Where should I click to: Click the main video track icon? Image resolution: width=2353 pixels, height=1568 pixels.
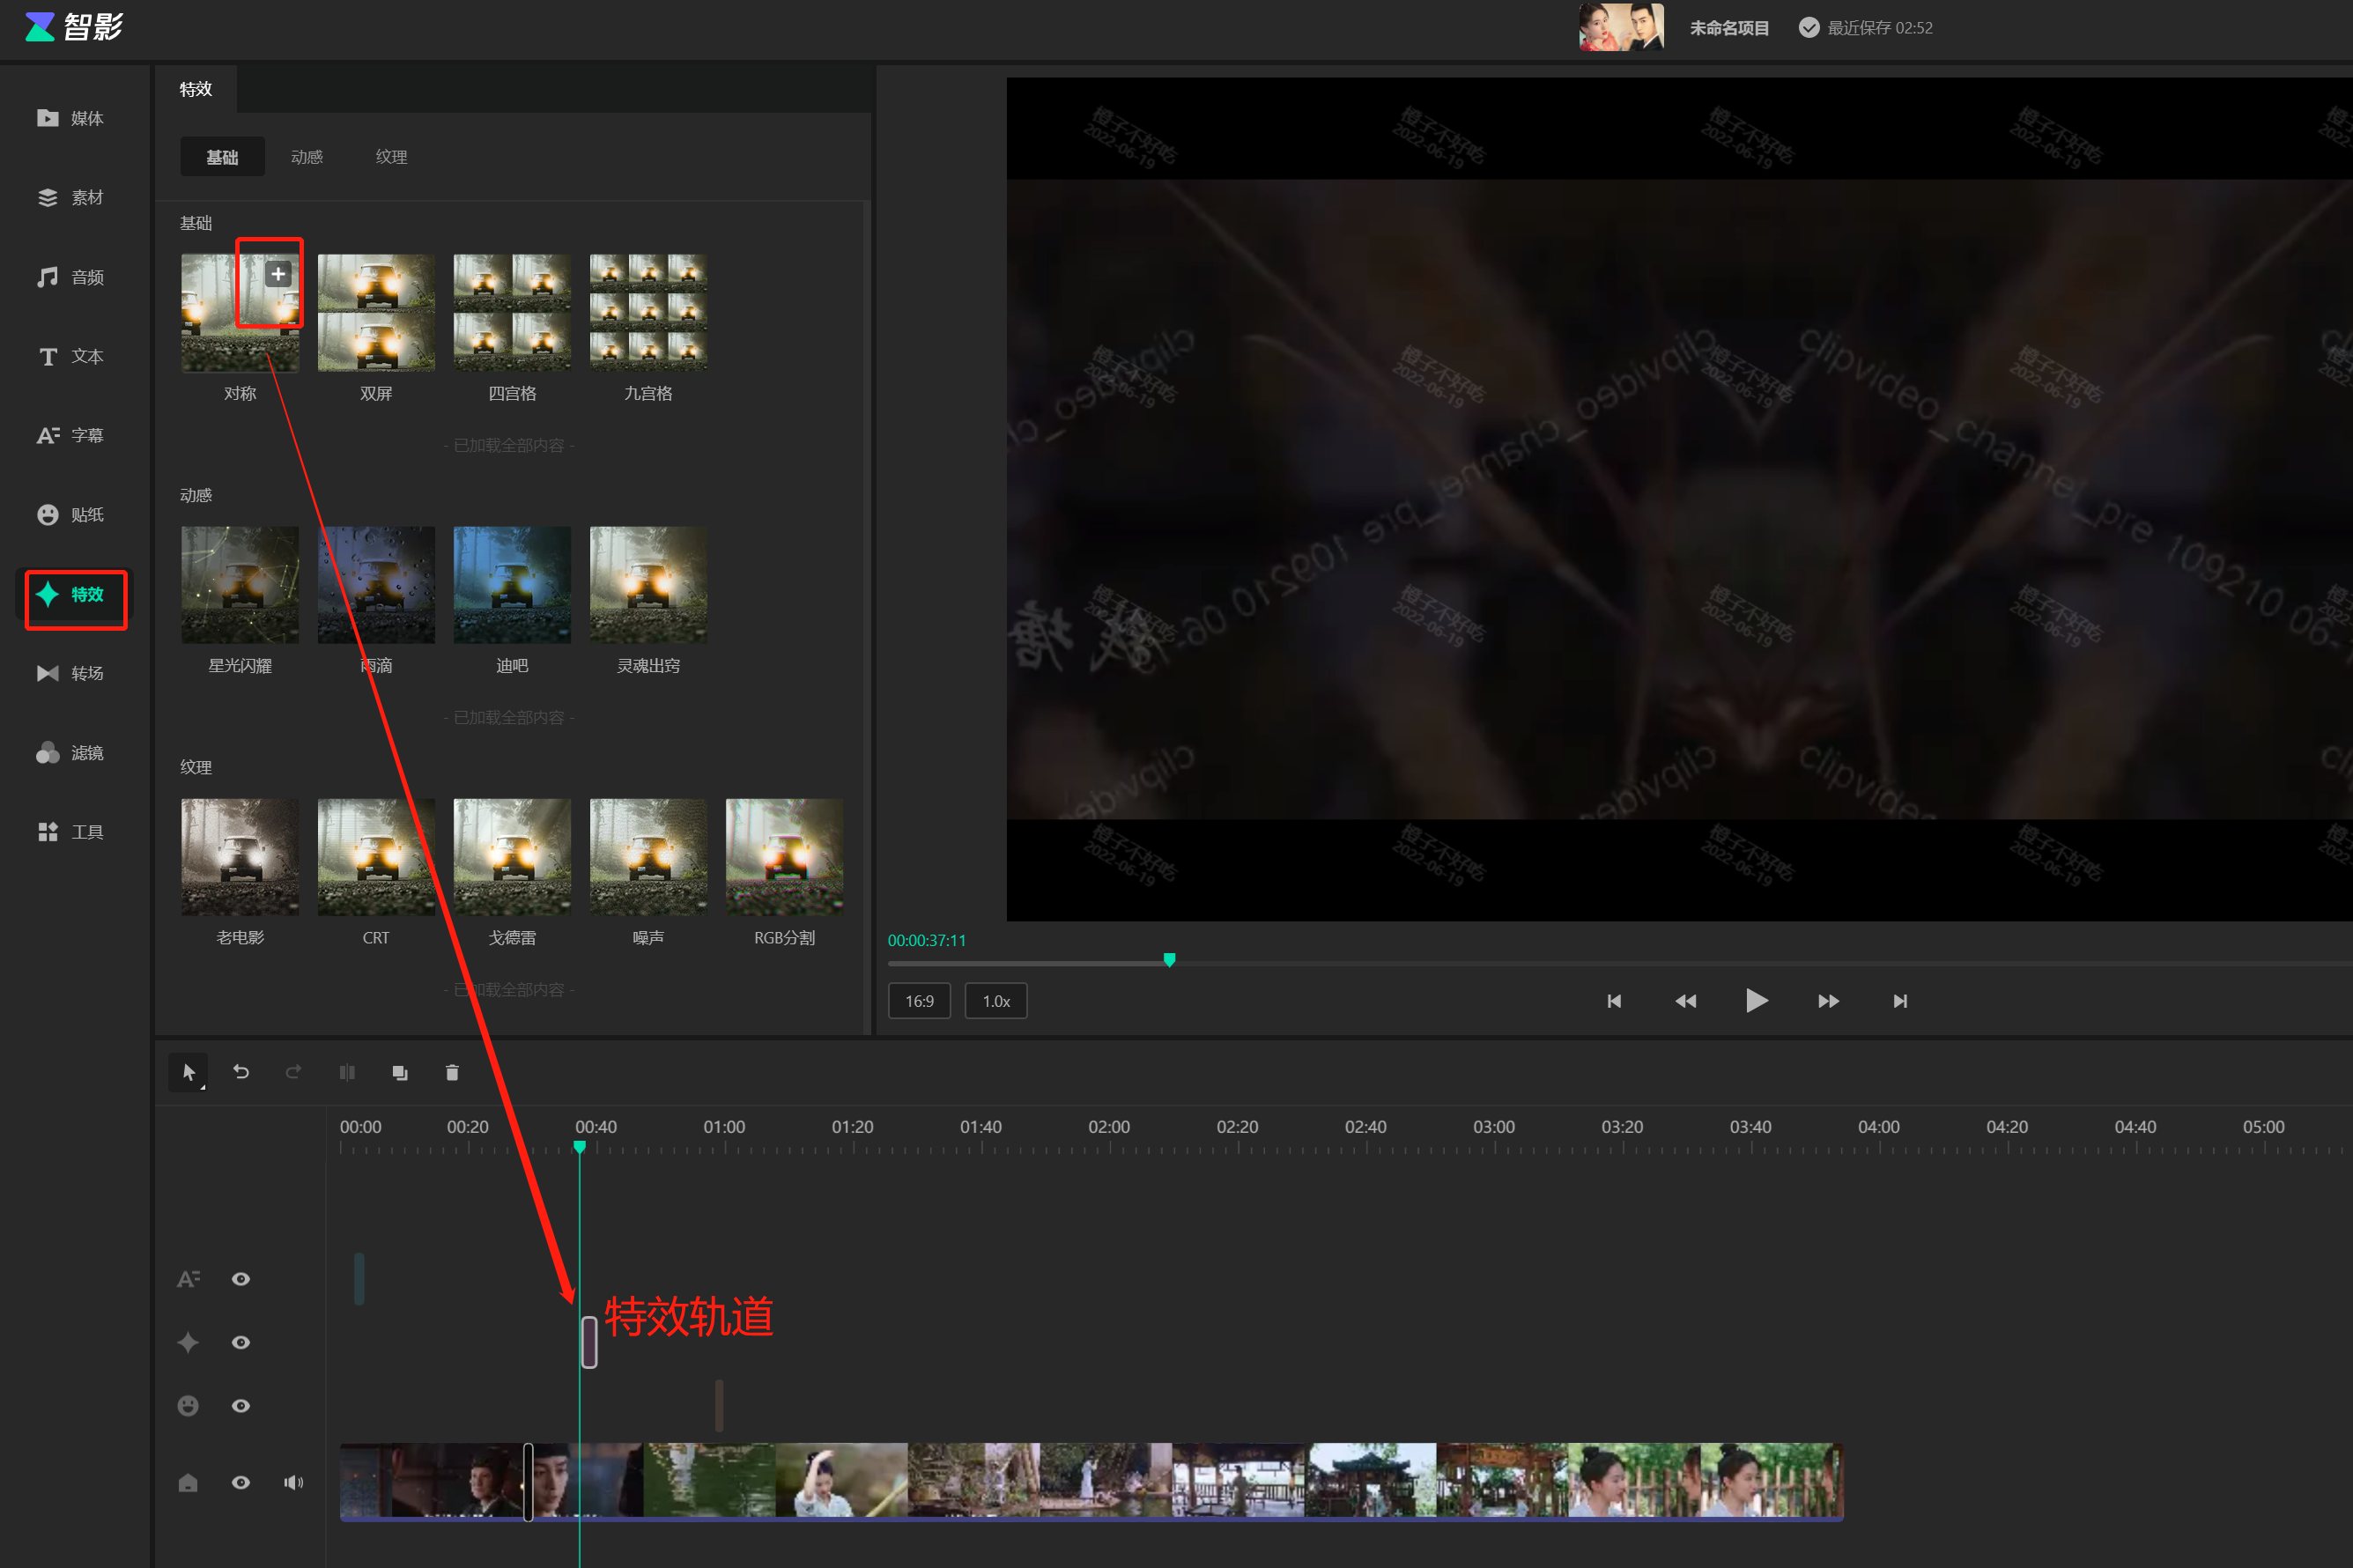pyautogui.click(x=188, y=1482)
